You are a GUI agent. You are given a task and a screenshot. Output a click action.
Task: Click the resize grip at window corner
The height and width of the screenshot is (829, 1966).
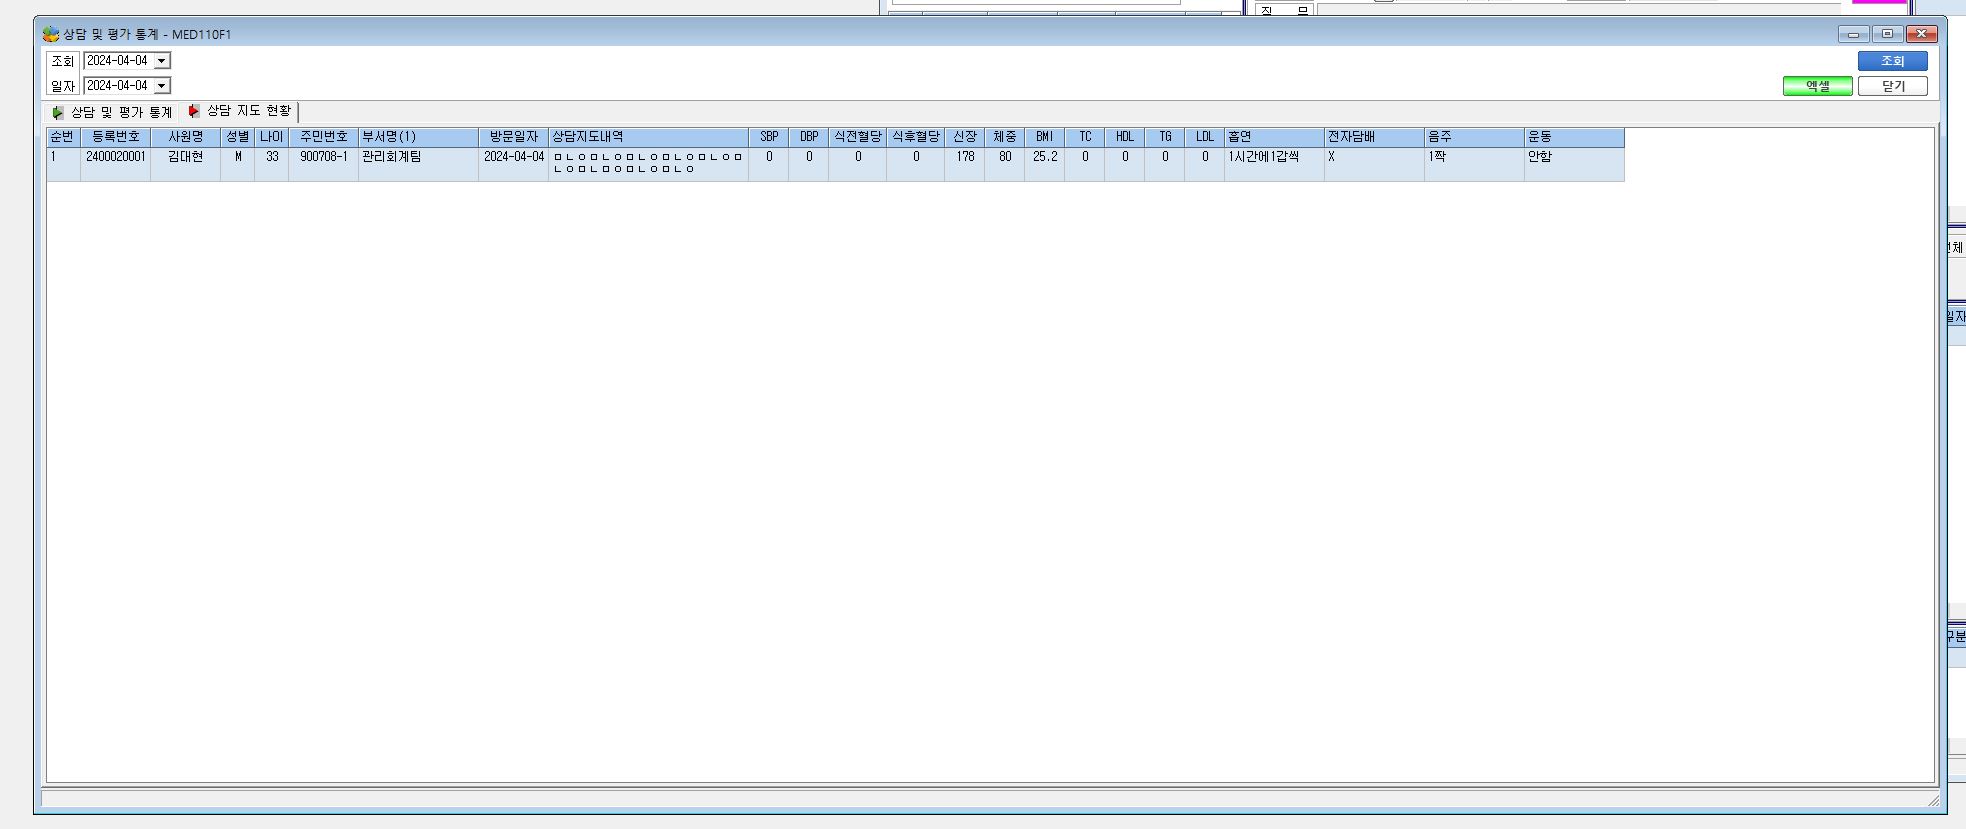click(x=1932, y=799)
